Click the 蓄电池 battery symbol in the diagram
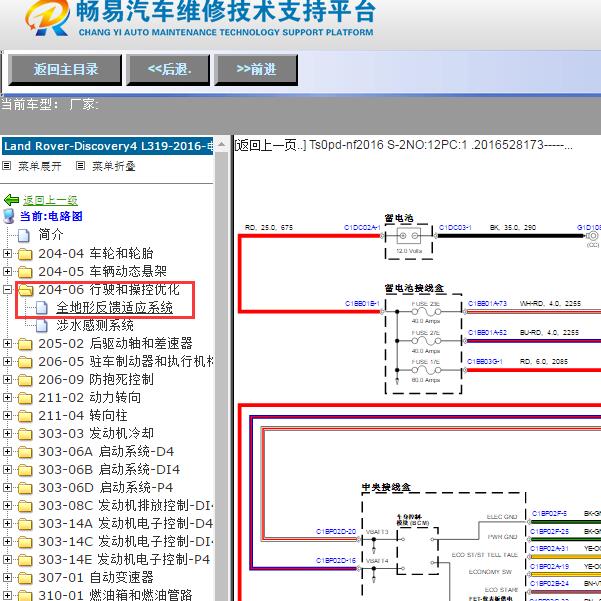 pyautogui.click(x=409, y=236)
